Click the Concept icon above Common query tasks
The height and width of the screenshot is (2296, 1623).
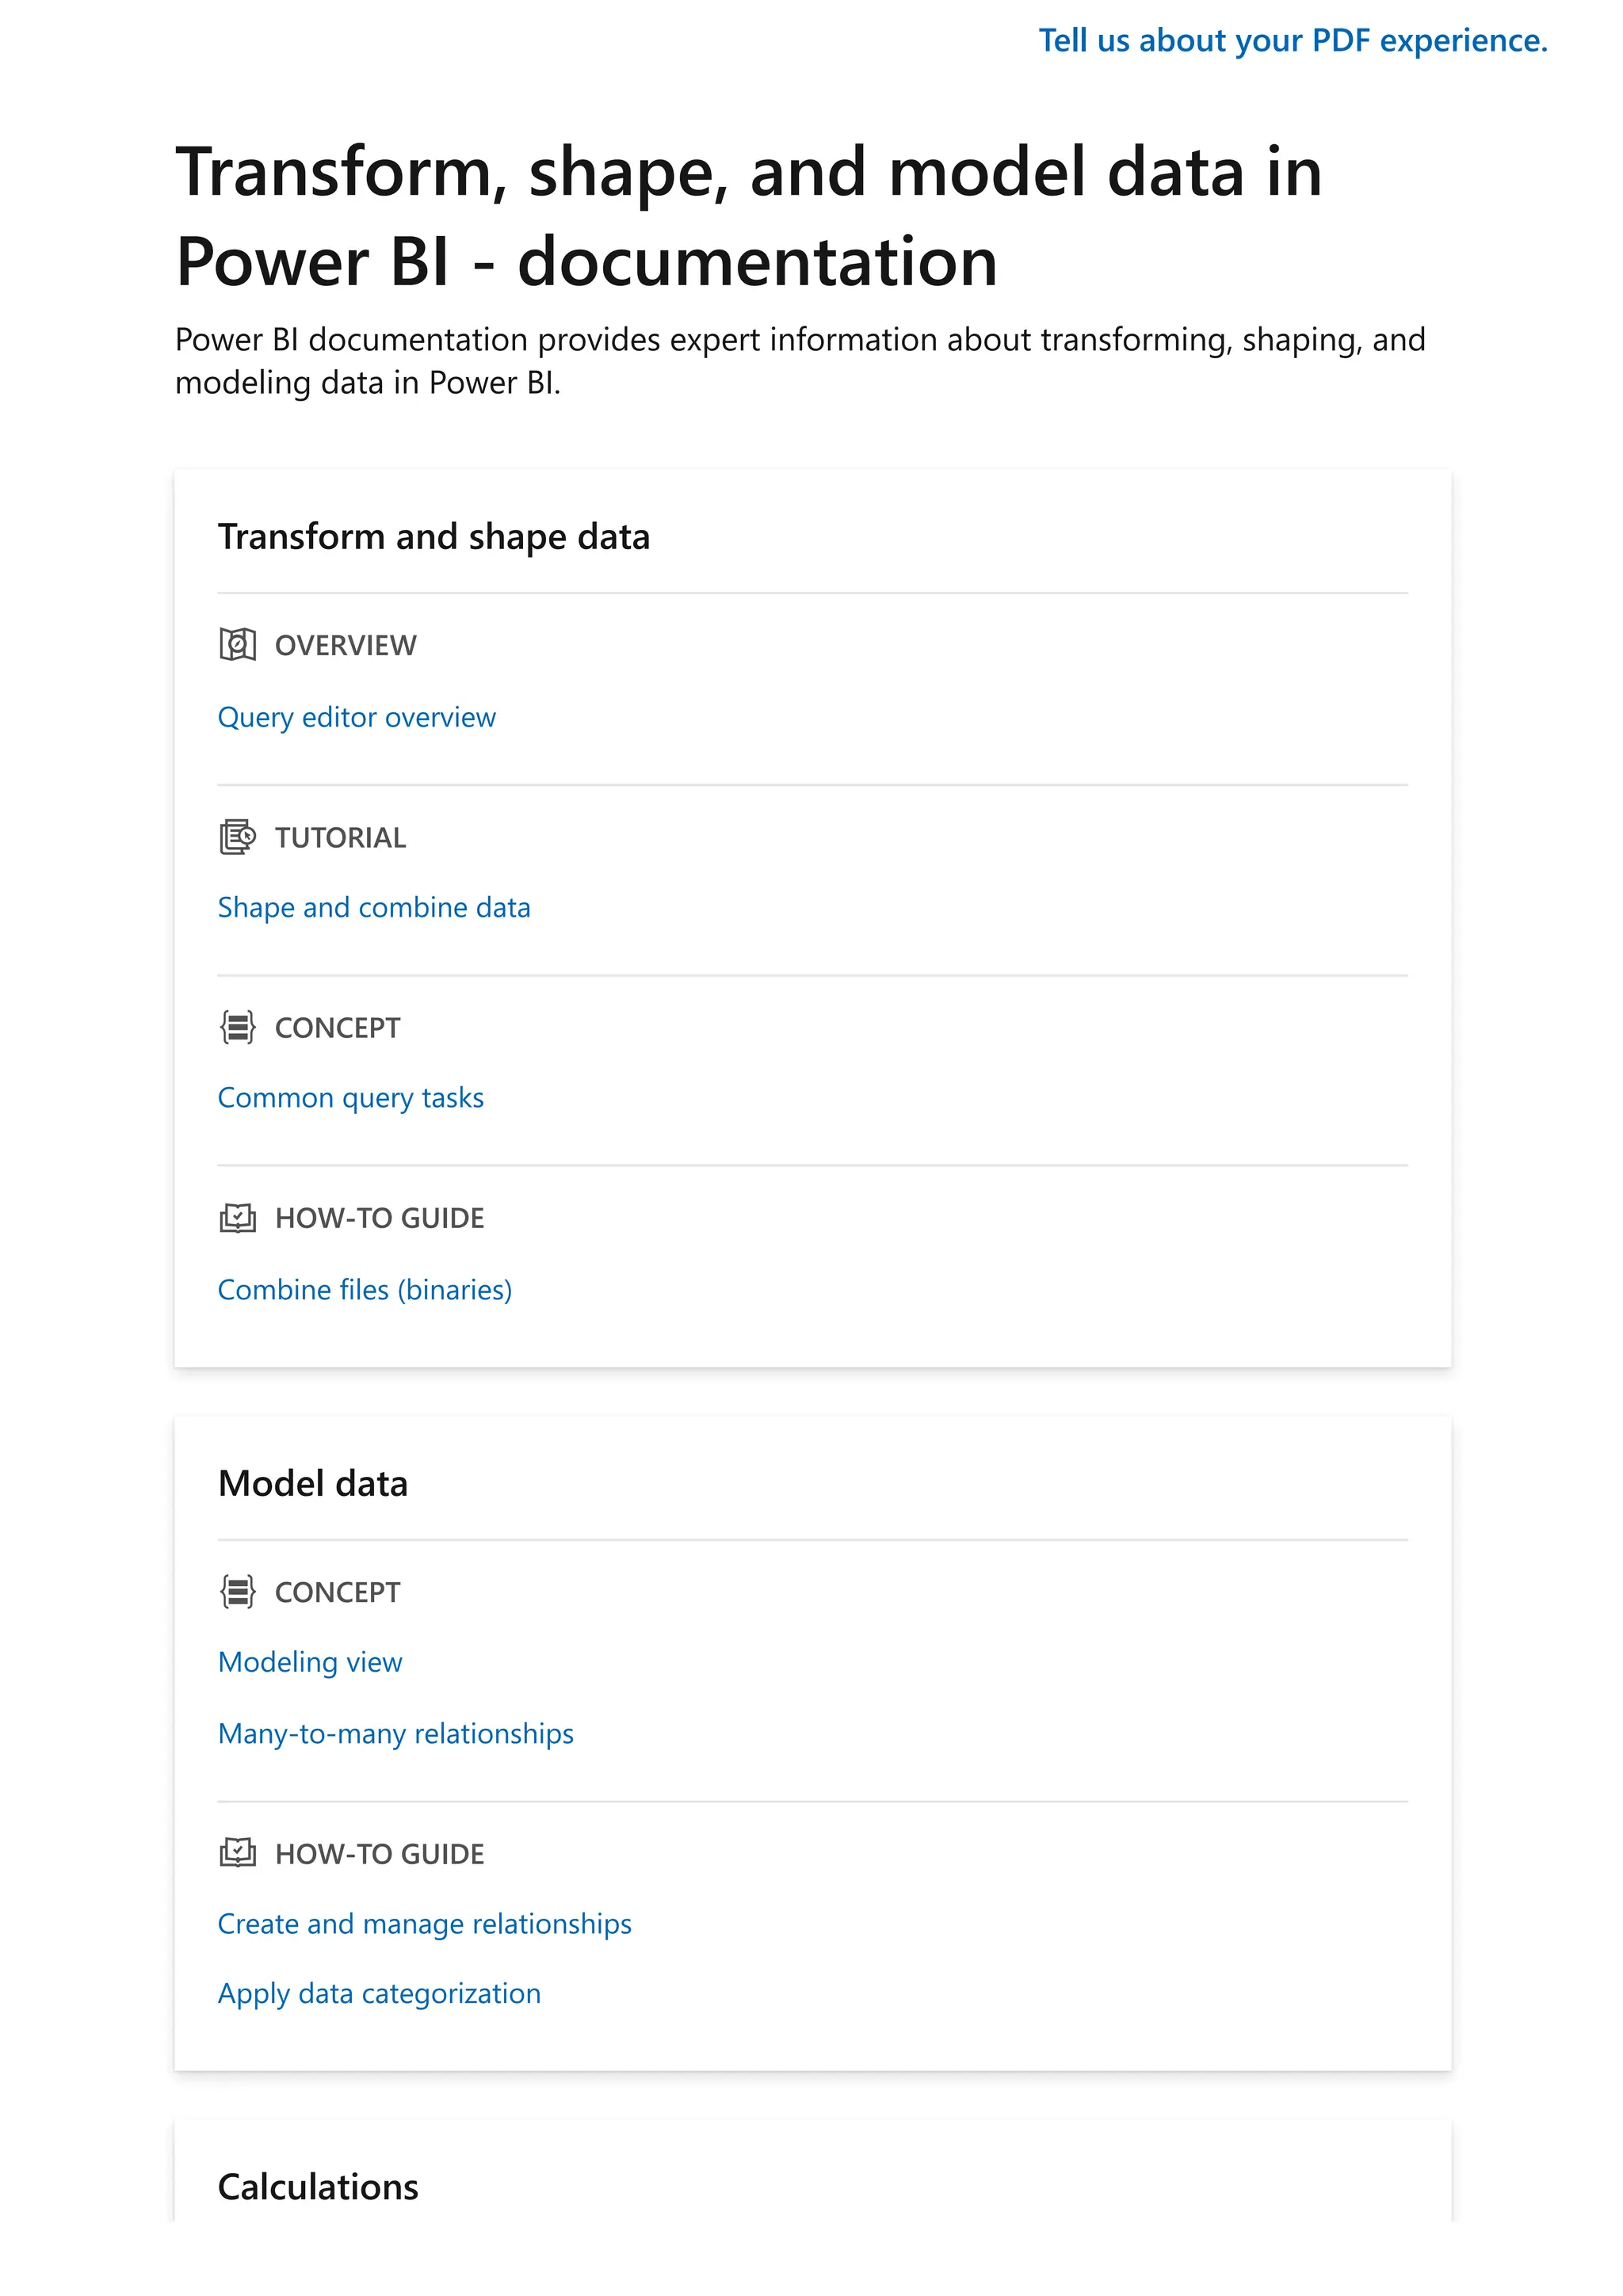pyautogui.click(x=237, y=1027)
